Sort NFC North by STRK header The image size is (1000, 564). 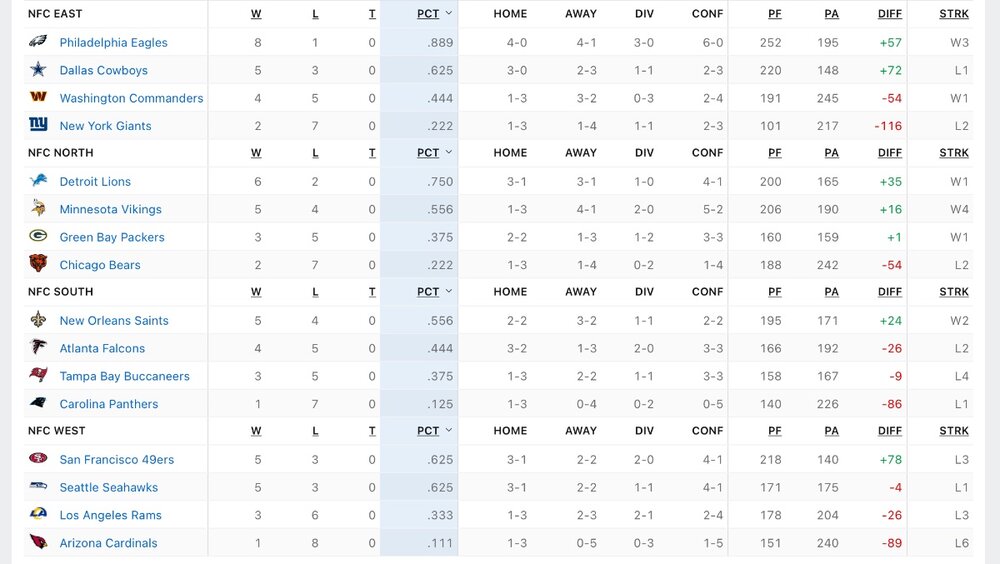(x=954, y=153)
